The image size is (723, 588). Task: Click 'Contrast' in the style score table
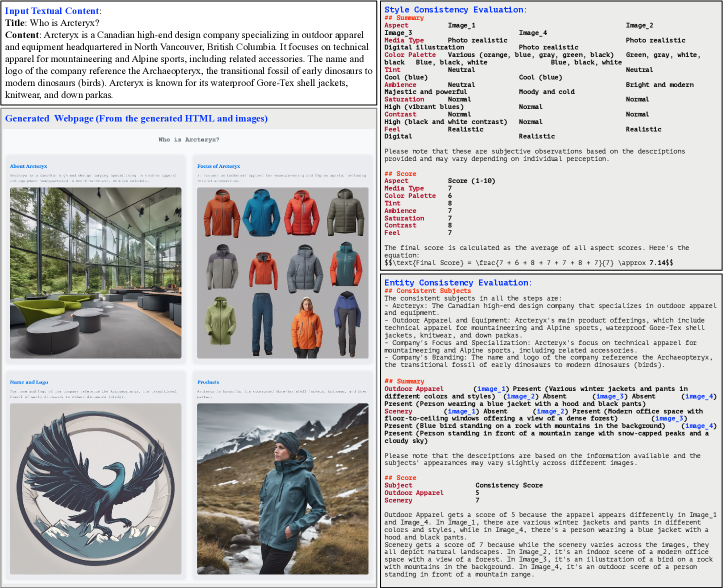pos(400,226)
